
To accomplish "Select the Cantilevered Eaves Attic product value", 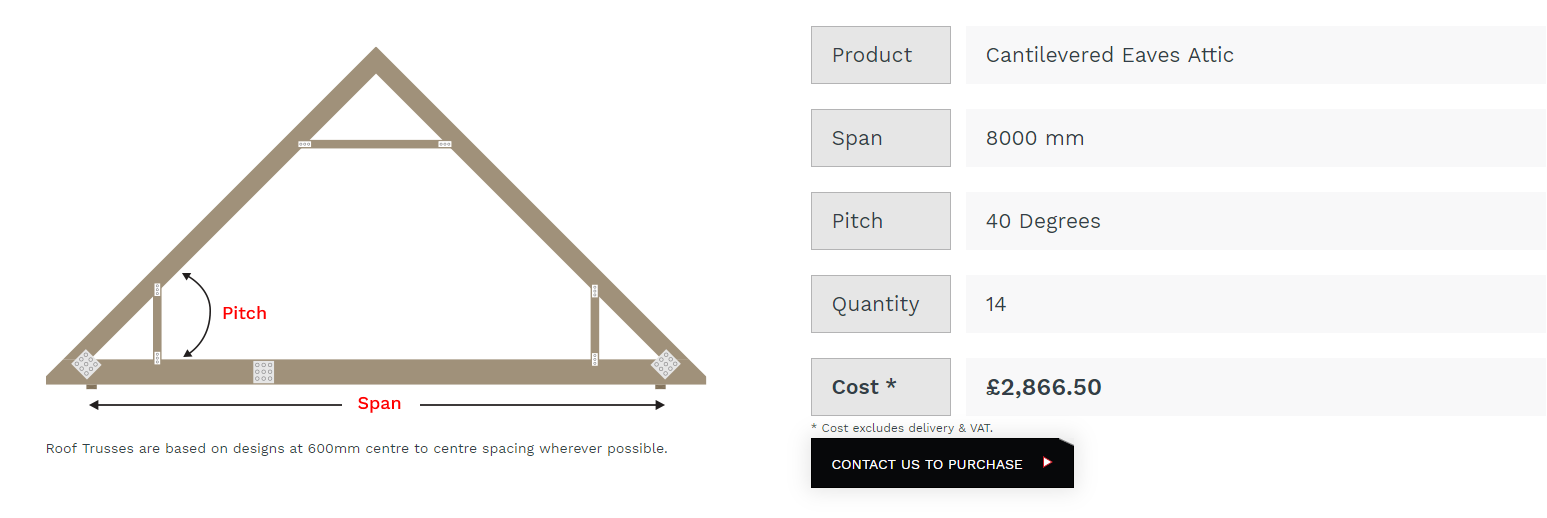I will tap(1109, 55).
